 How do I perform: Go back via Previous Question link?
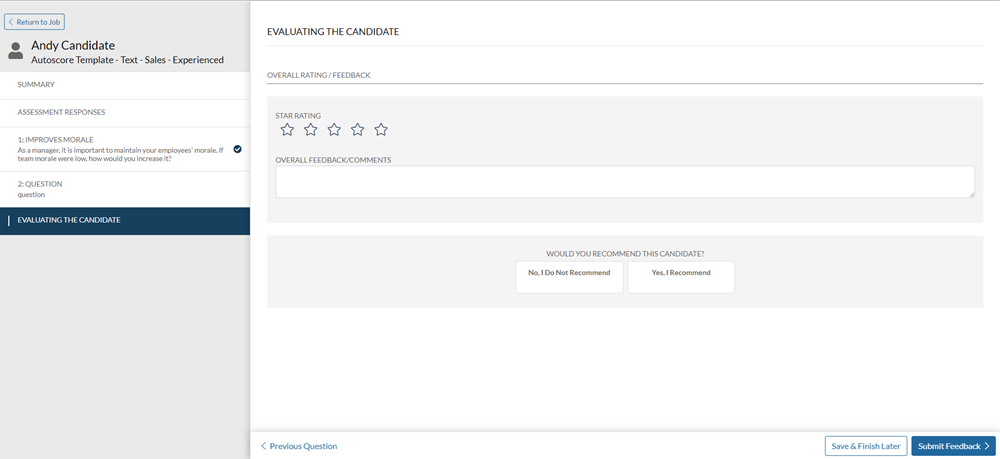pos(299,446)
